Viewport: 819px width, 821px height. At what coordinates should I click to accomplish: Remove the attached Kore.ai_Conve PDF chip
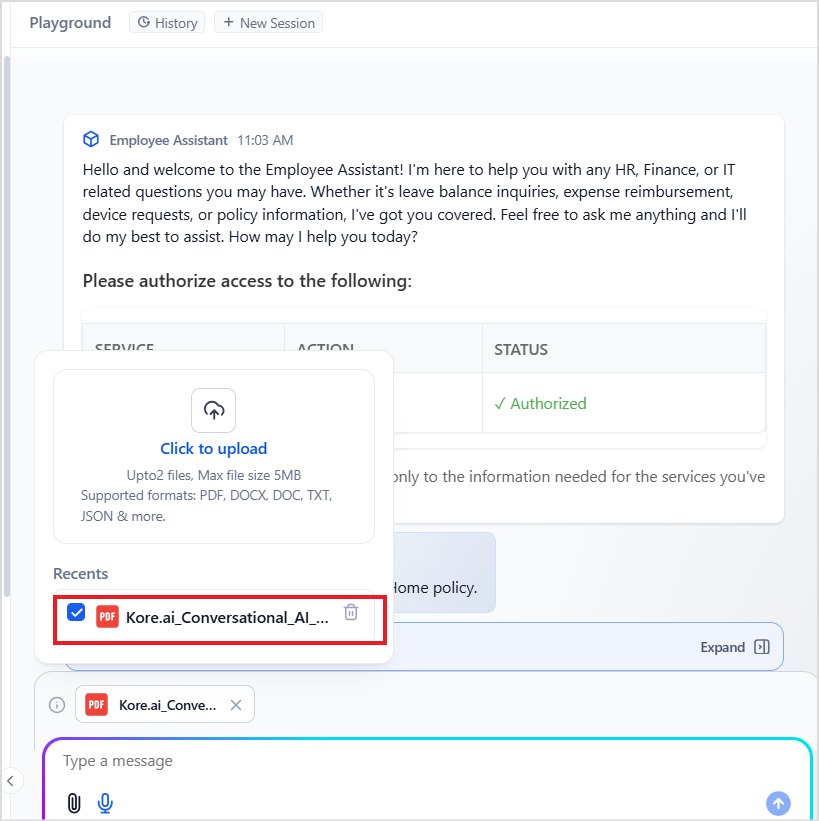(x=236, y=705)
